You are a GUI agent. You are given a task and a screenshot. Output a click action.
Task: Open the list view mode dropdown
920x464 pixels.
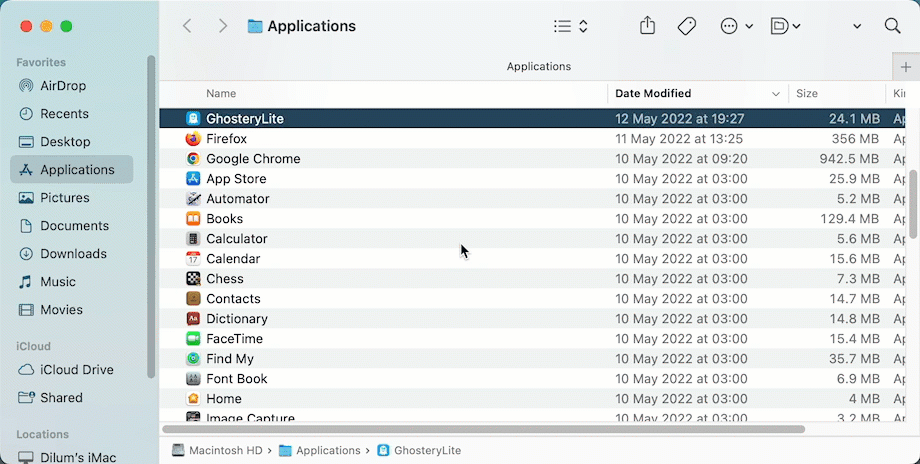[571, 26]
